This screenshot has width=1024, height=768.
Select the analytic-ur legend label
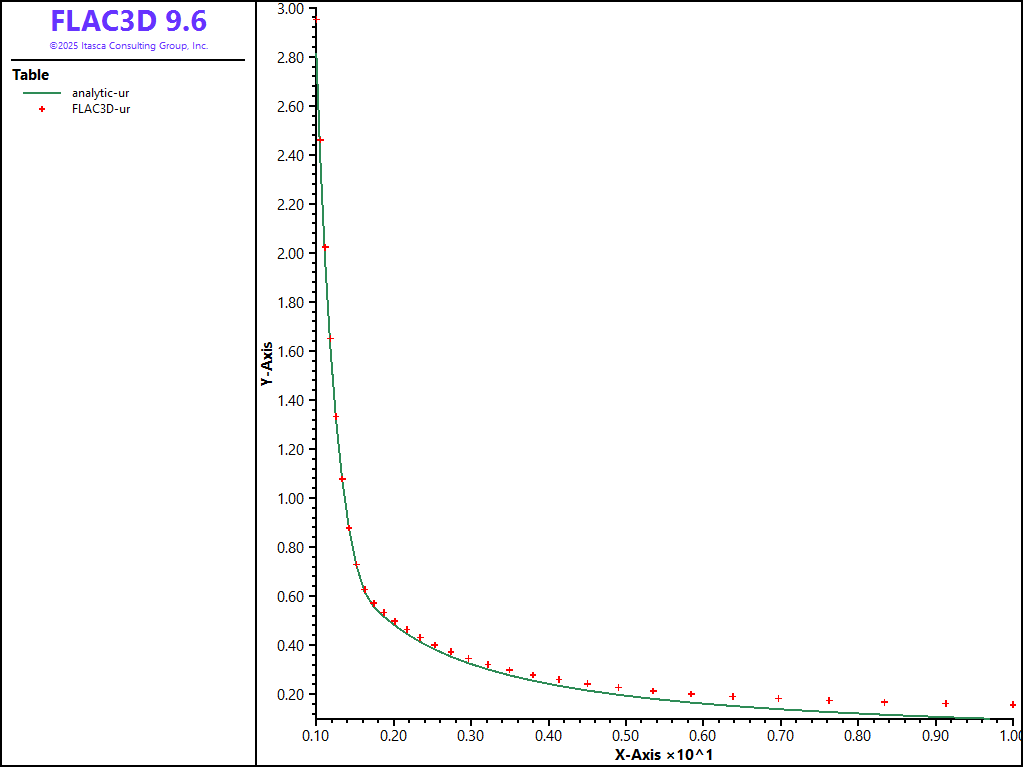(x=100, y=93)
